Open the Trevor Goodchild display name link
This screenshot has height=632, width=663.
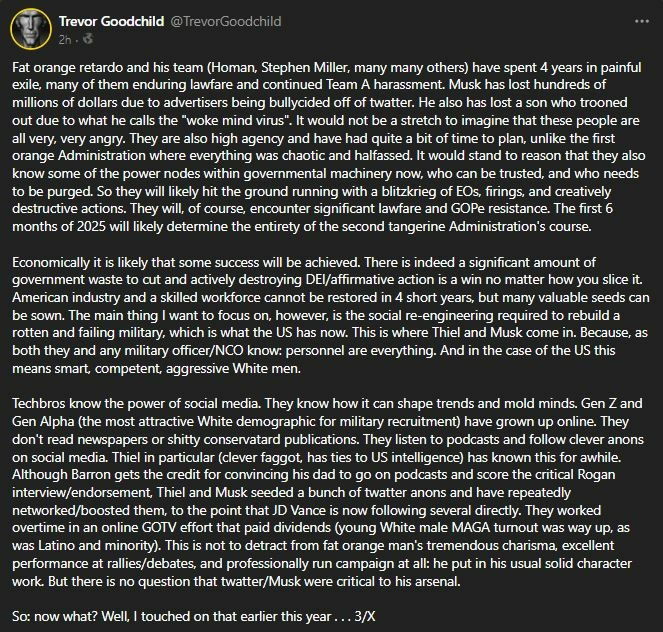point(112,21)
